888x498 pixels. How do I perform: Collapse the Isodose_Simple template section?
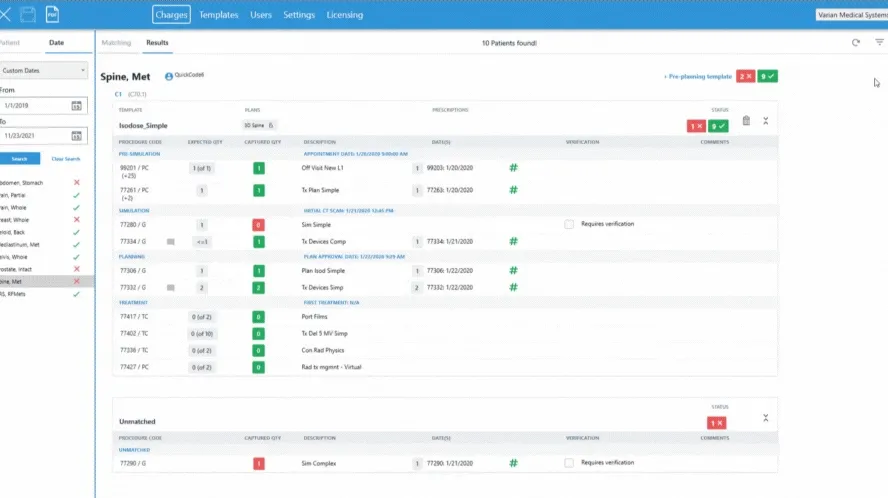(766, 121)
